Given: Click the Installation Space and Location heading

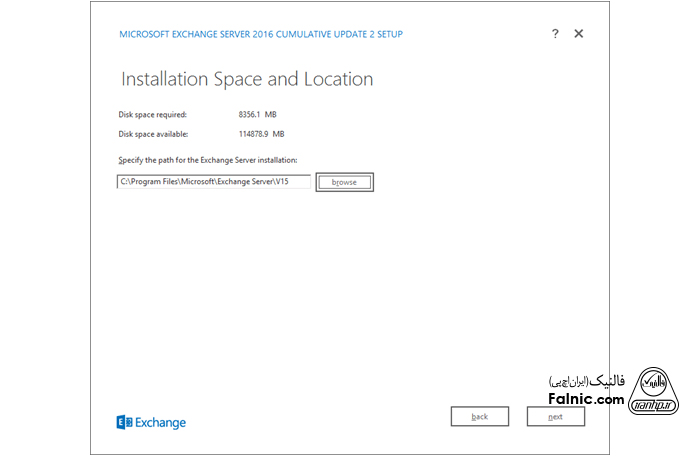Looking at the screenshot, I should (247, 79).
